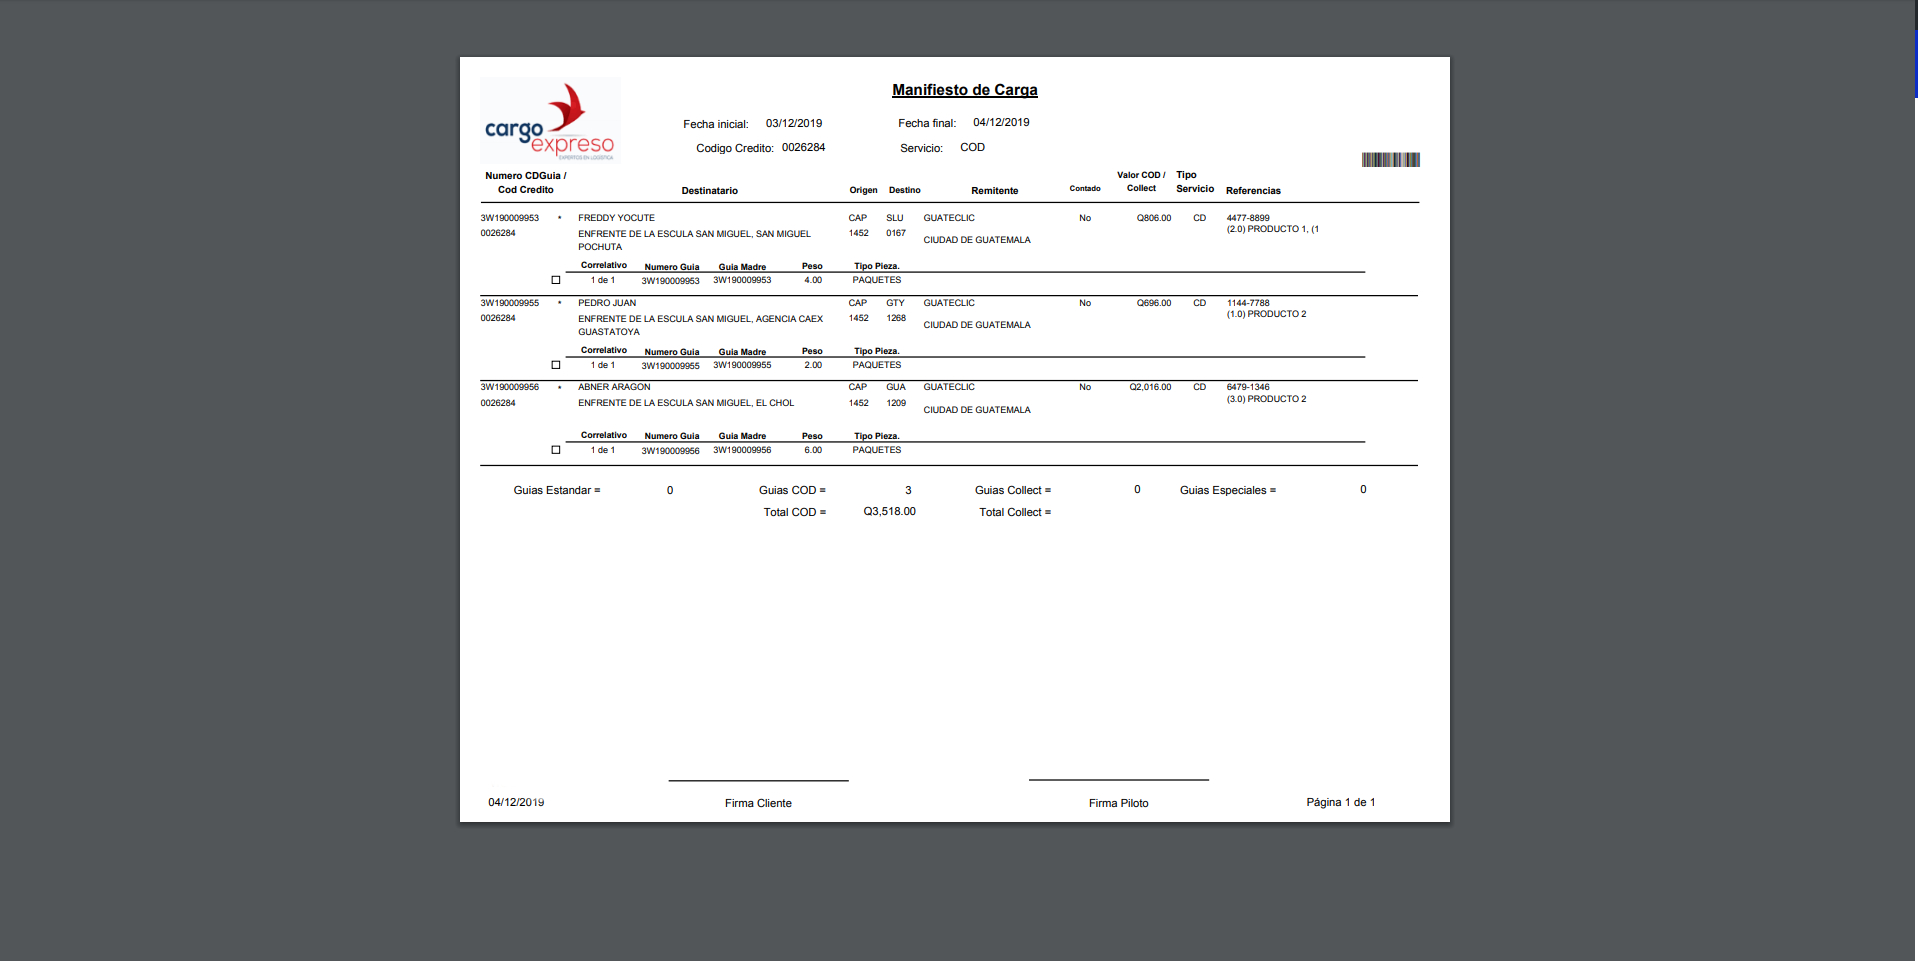This screenshot has width=1918, height=961.
Task: Click destination number 1209
Action: (896, 403)
